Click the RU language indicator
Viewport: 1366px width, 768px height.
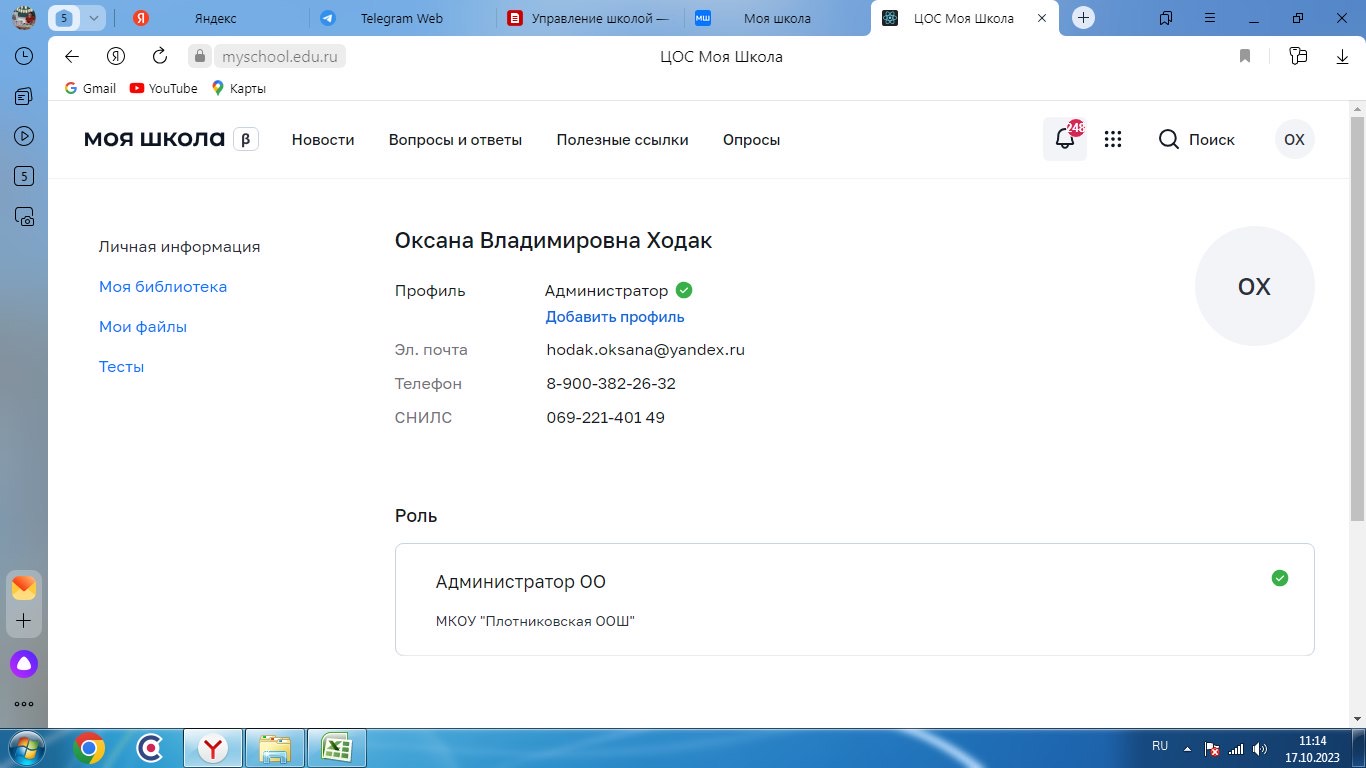tap(1160, 747)
